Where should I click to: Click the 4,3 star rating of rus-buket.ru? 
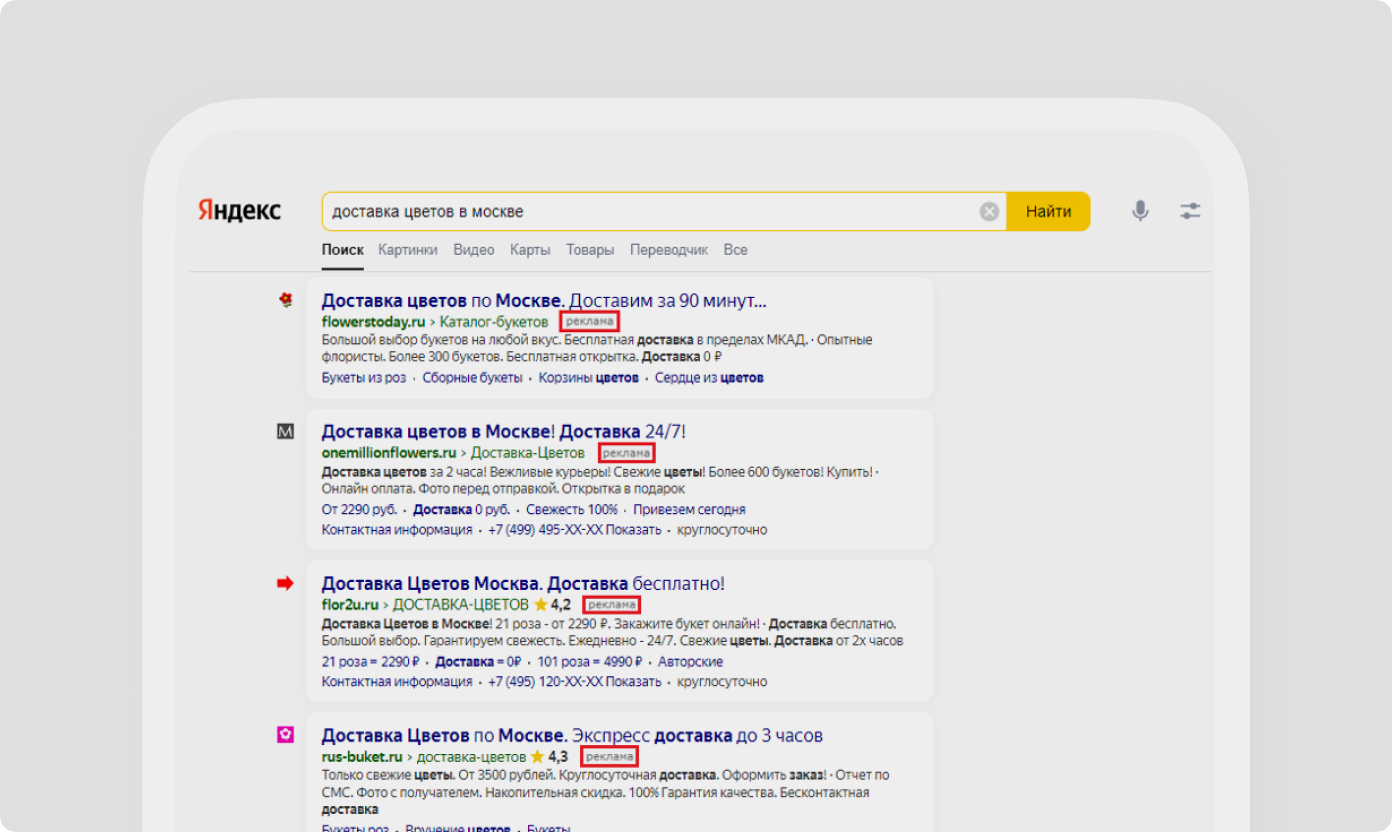(x=550, y=757)
